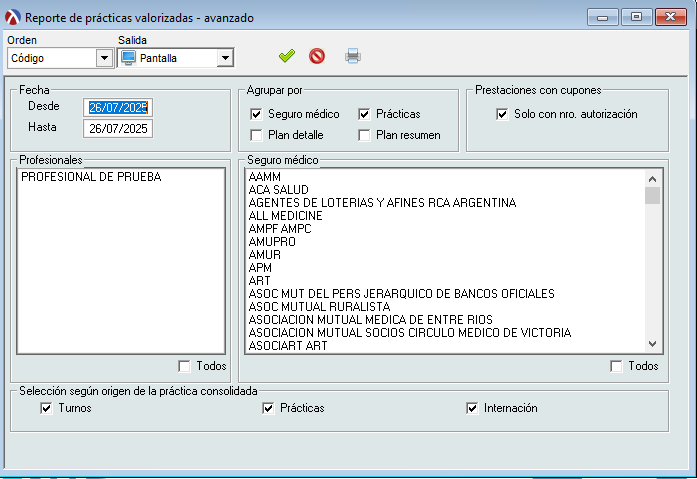This screenshot has width=697, height=479.
Task: Click the green checkmark confirm icon
Action: pyautogui.click(x=287, y=56)
